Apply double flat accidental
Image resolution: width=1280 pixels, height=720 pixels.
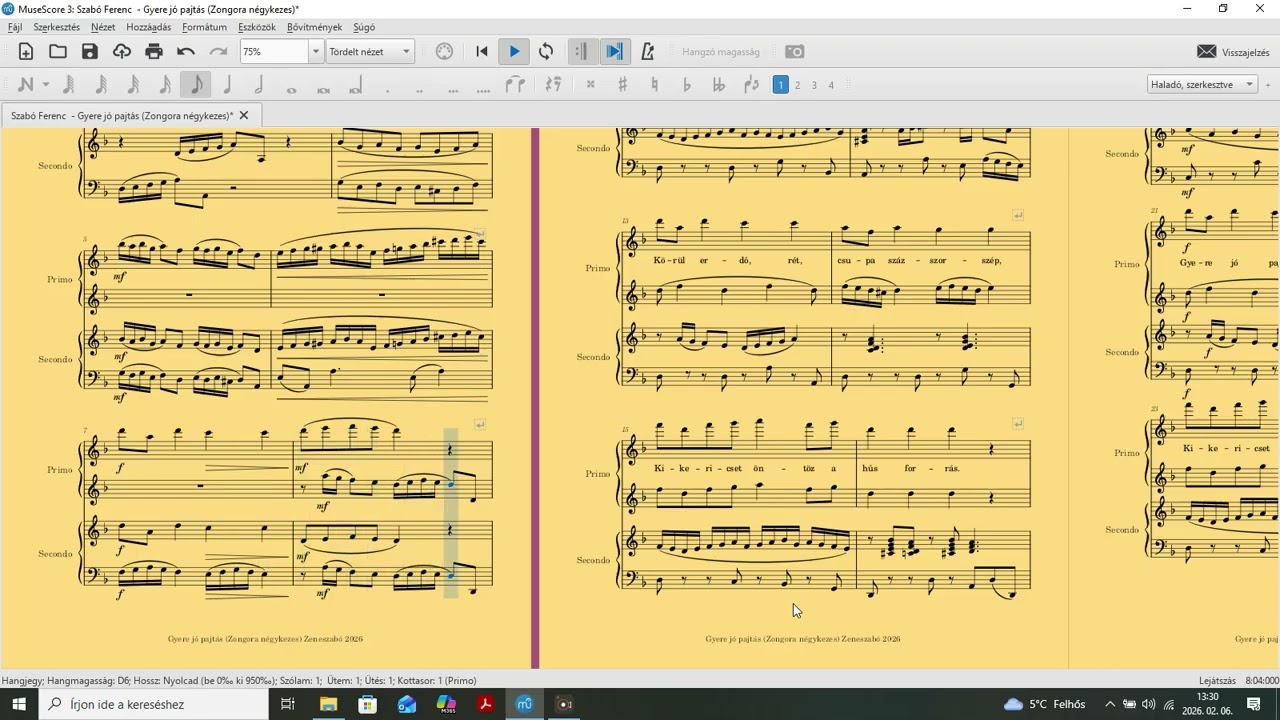pyautogui.click(x=719, y=85)
